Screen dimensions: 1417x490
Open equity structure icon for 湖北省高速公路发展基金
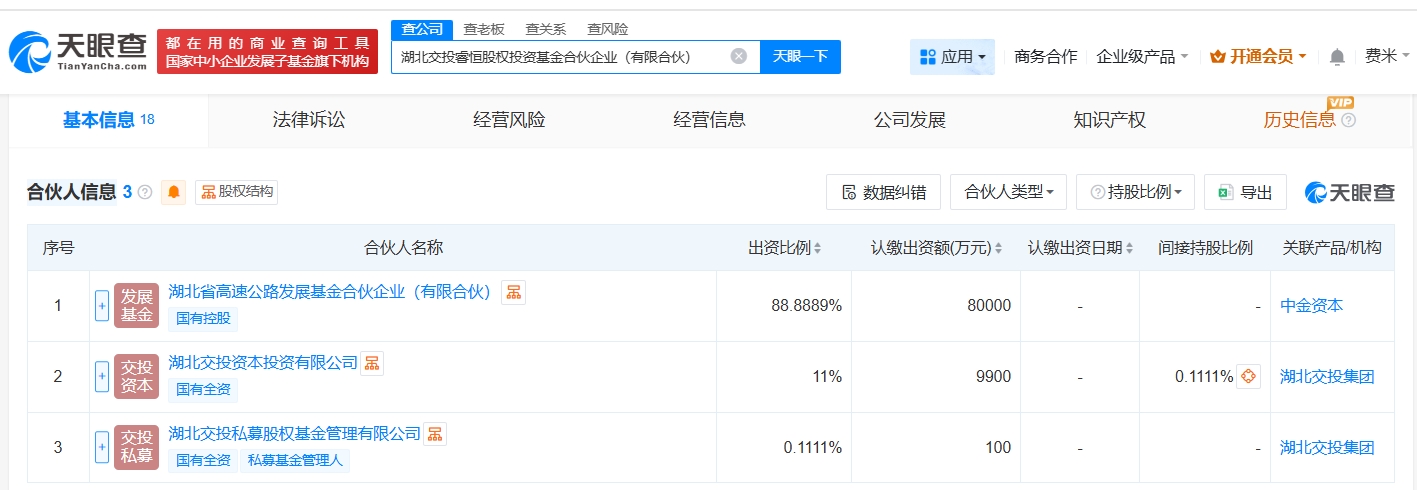(513, 292)
